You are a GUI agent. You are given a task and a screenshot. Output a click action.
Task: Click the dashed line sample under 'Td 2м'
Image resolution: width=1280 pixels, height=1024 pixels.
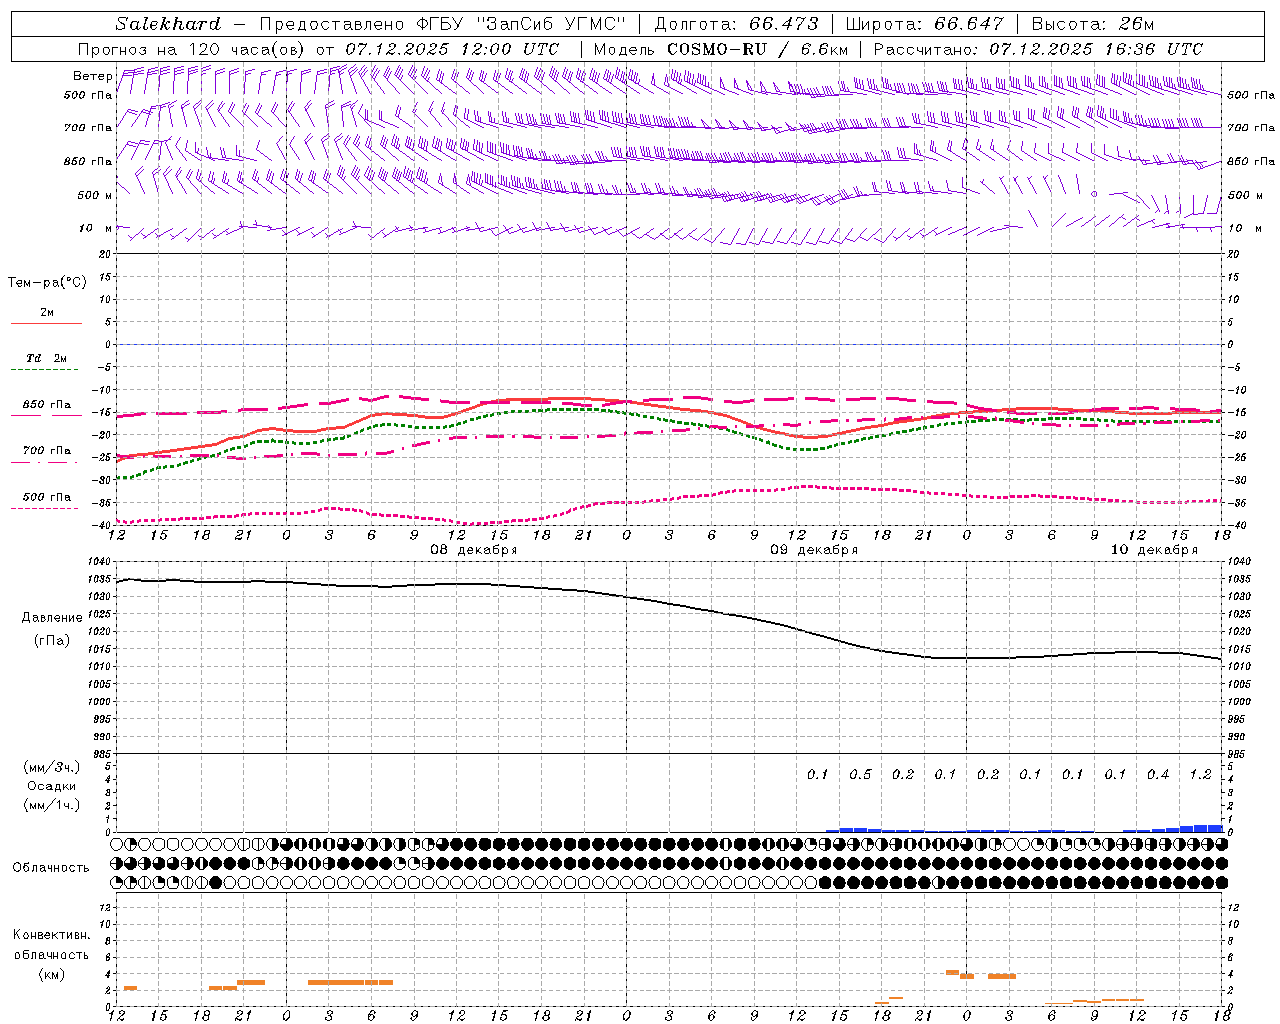click(x=46, y=370)
